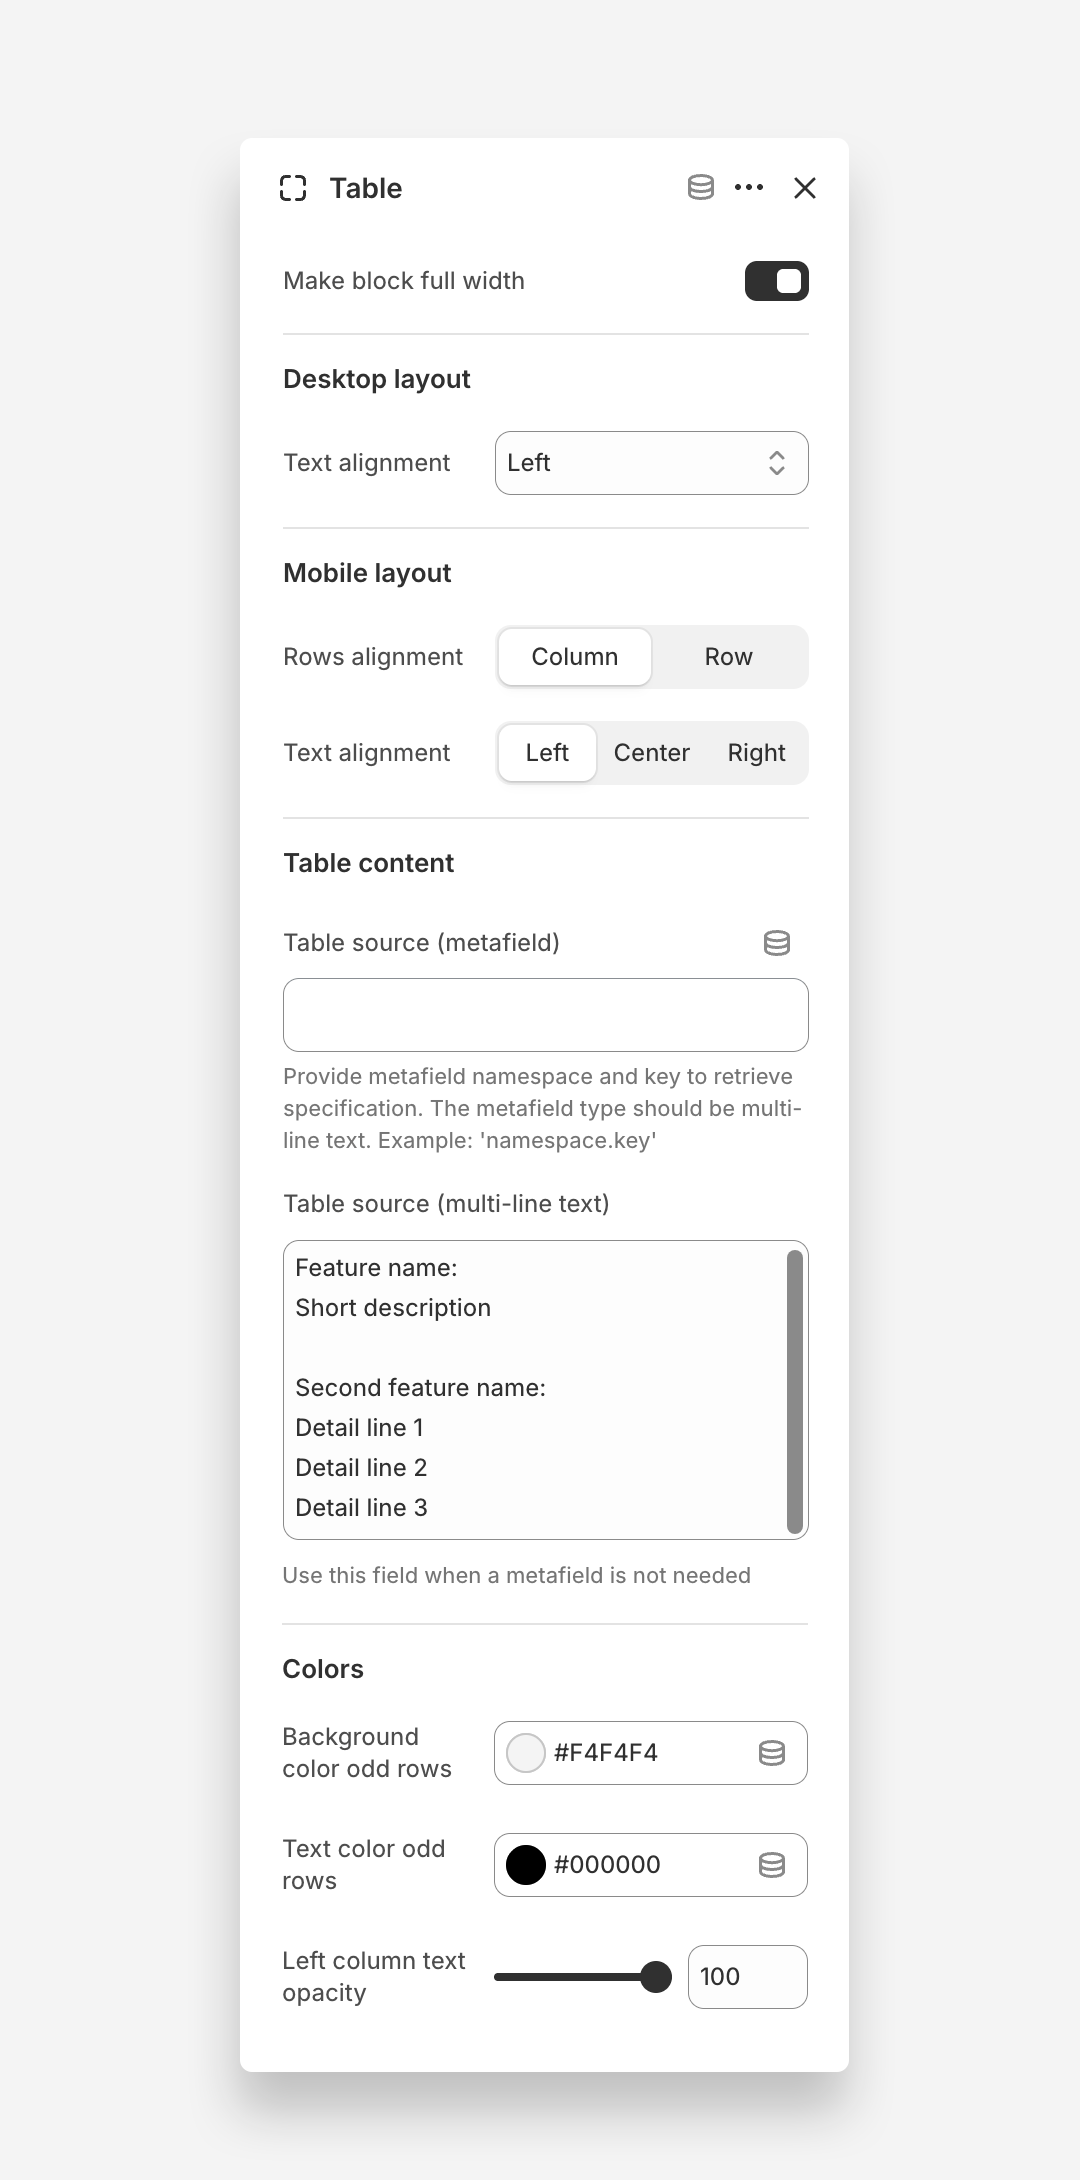1080x2180 pixels.
Task: Open the Desktop Text alignment dropdown
Action: [651, 463]
